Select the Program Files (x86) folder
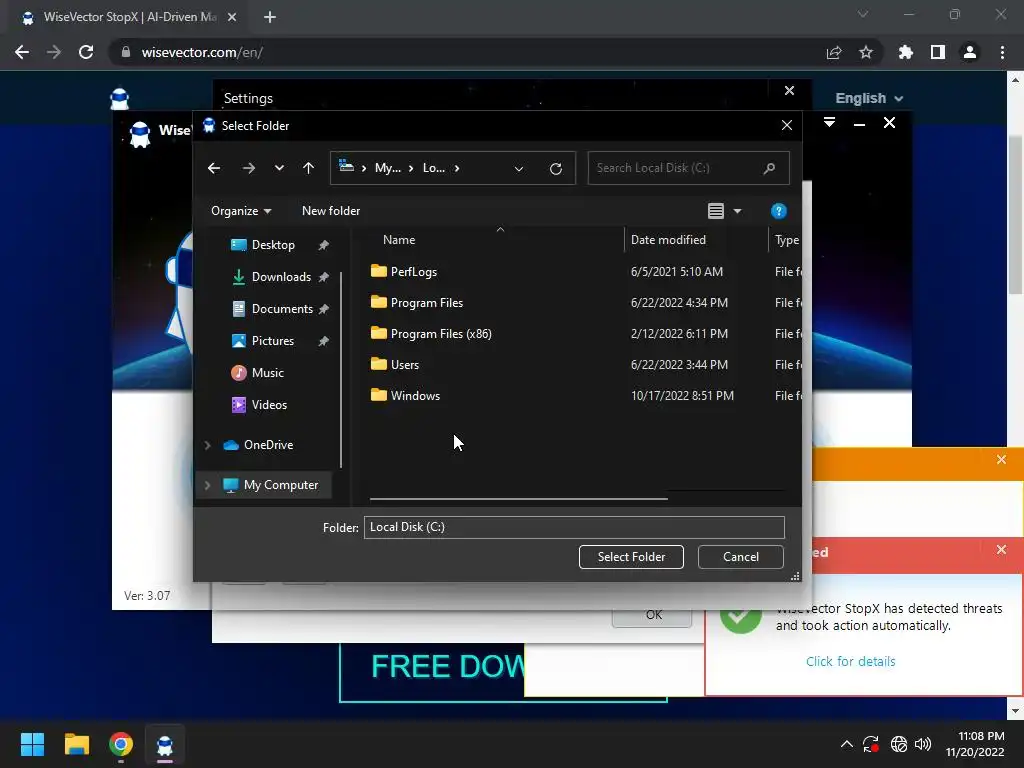 (x=441, y=334)
